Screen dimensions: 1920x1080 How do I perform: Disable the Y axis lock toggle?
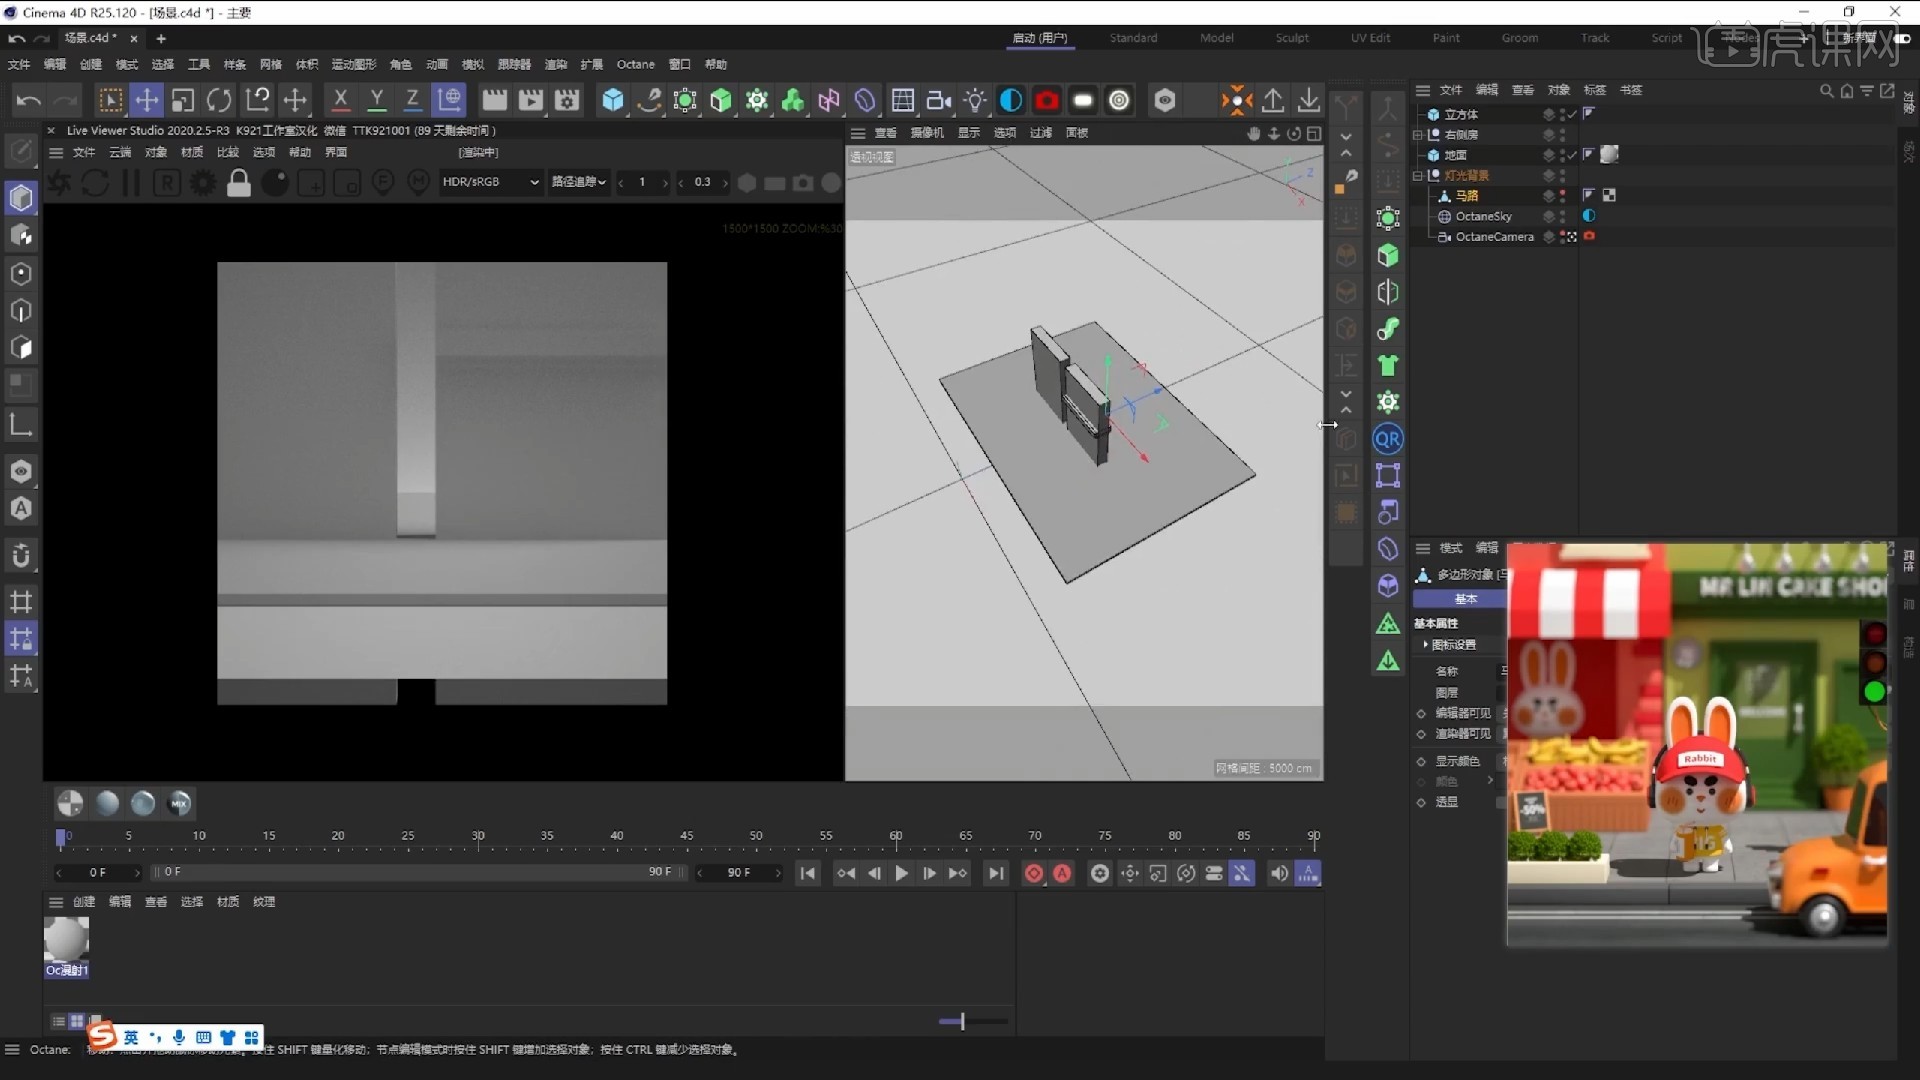coord(377,100)
